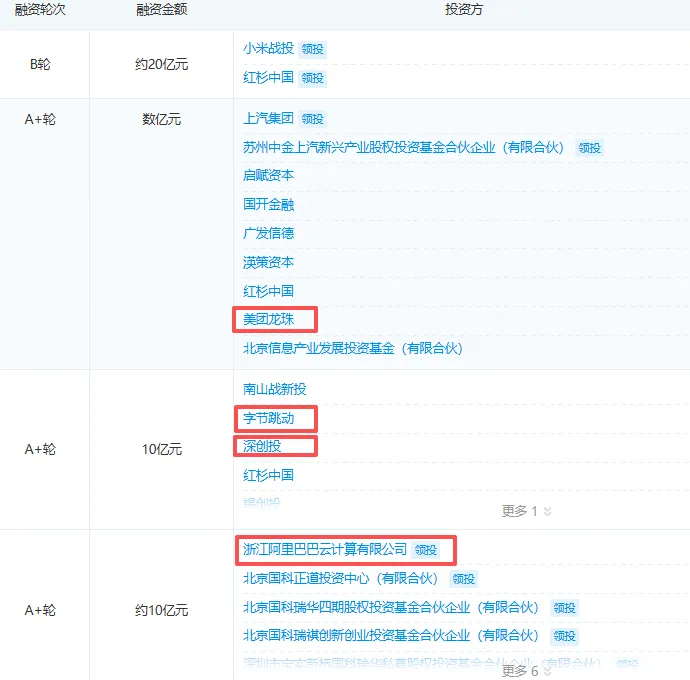Viewport: 690px width, 680px height.
Task: Open 浙江阿里巴巴云计算有限公司 link
Action: 325,549
